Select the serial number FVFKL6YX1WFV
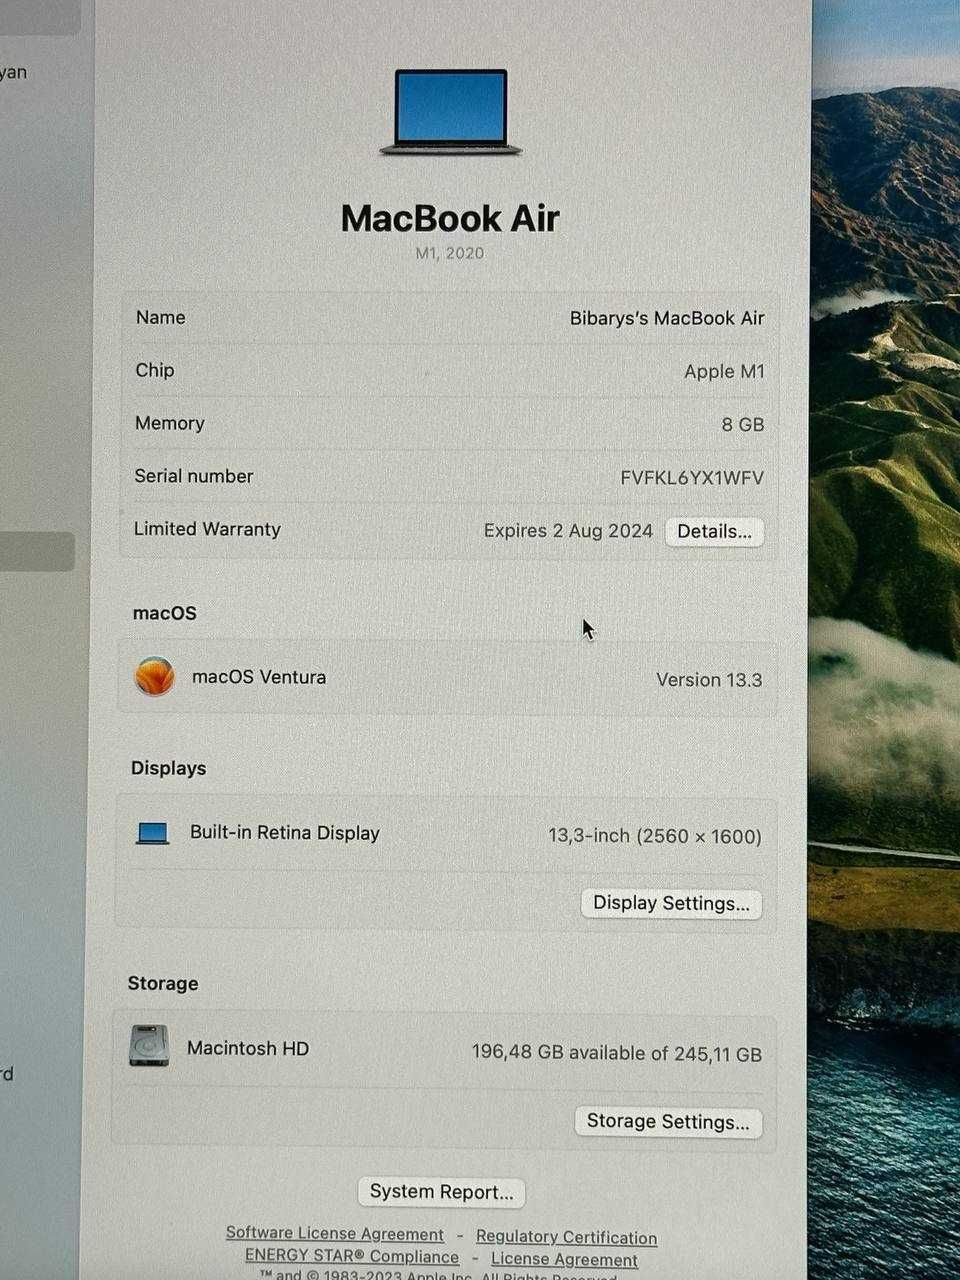This screenshot has height=1280, width=960. point(692,478)
